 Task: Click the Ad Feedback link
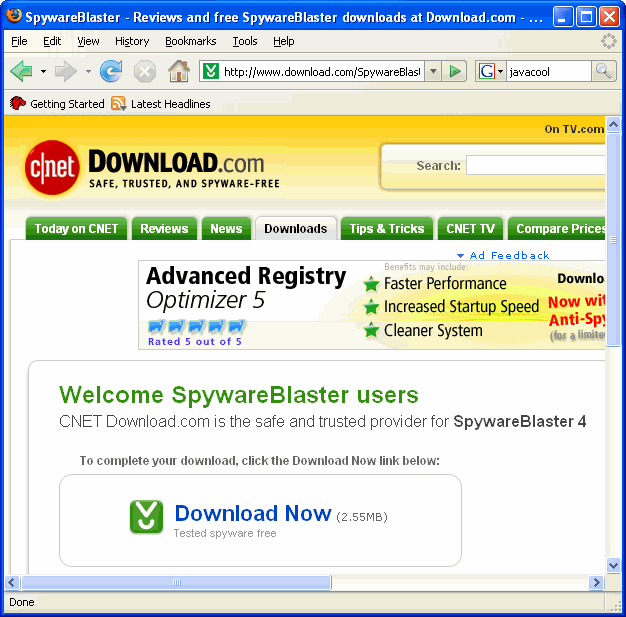tap(509, 255)
